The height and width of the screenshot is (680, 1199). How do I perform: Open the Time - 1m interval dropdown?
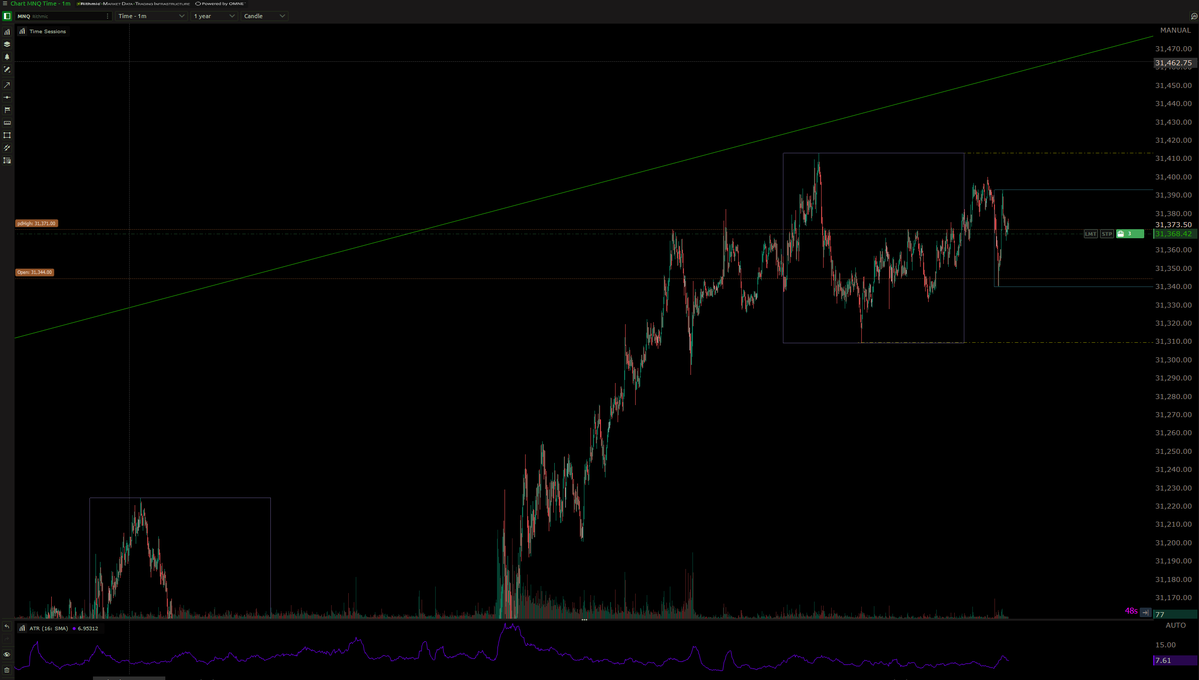(x=151, y=16)
